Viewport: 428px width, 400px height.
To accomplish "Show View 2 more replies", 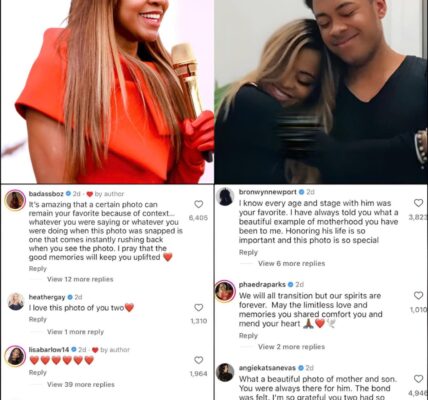I will [291, 347].
